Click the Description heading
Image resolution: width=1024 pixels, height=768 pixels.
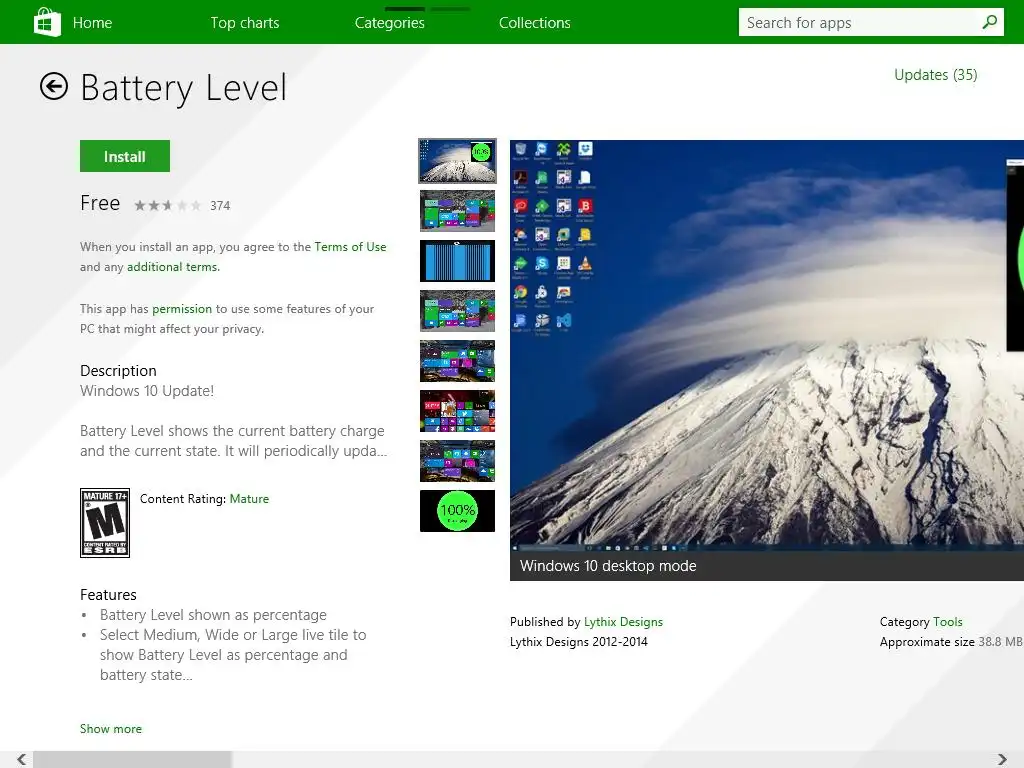(118, 371)
